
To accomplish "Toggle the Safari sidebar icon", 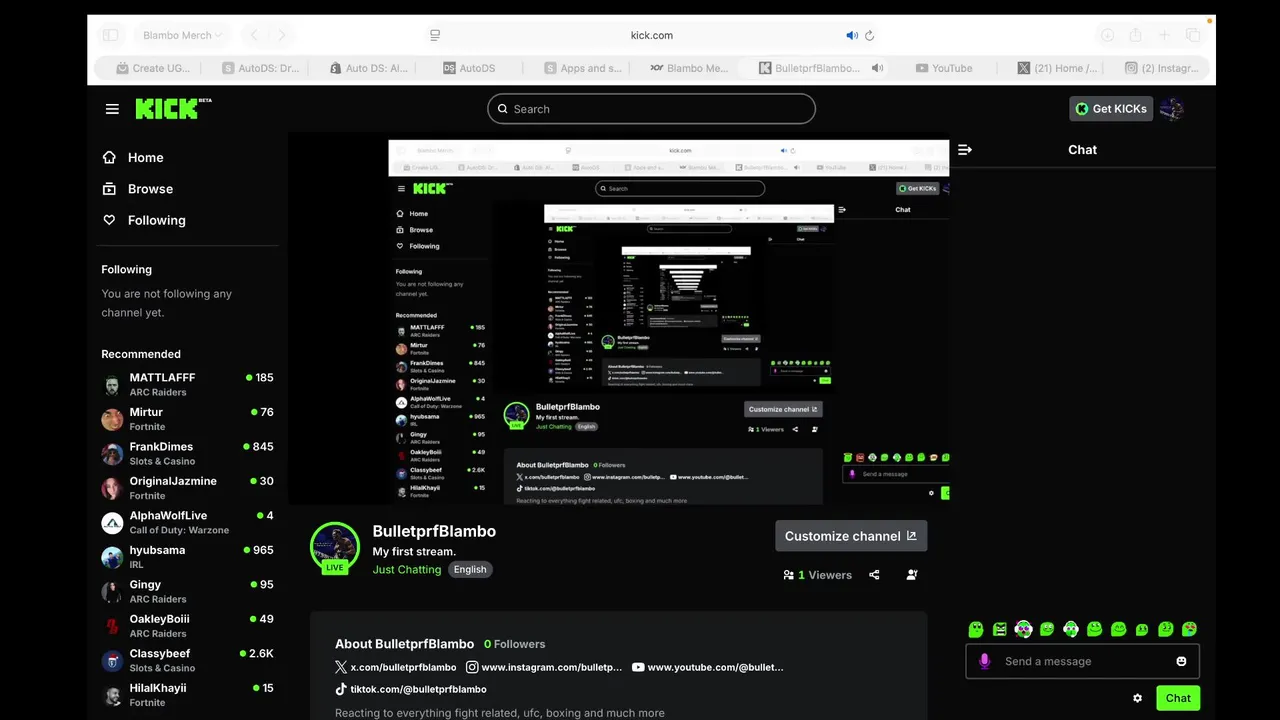I will click(111, 35).
